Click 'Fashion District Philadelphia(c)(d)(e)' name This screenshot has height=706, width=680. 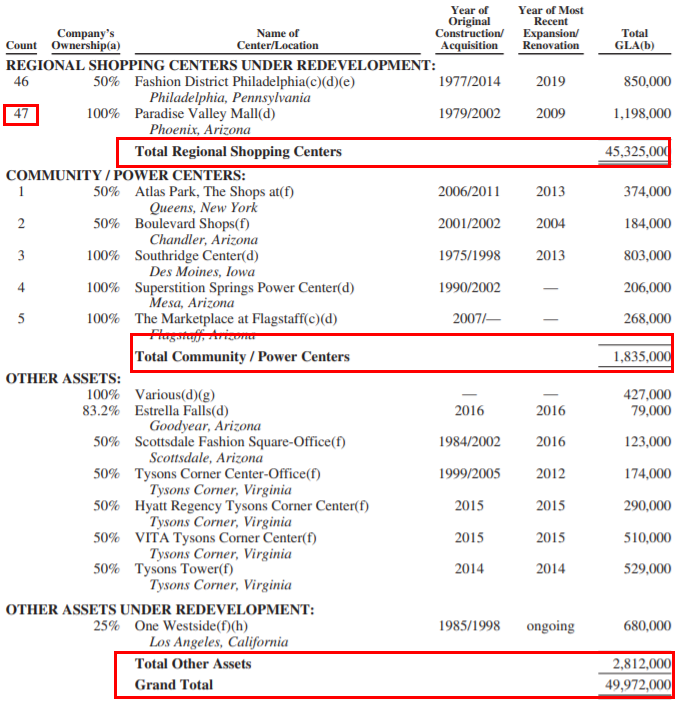point(245,82)
